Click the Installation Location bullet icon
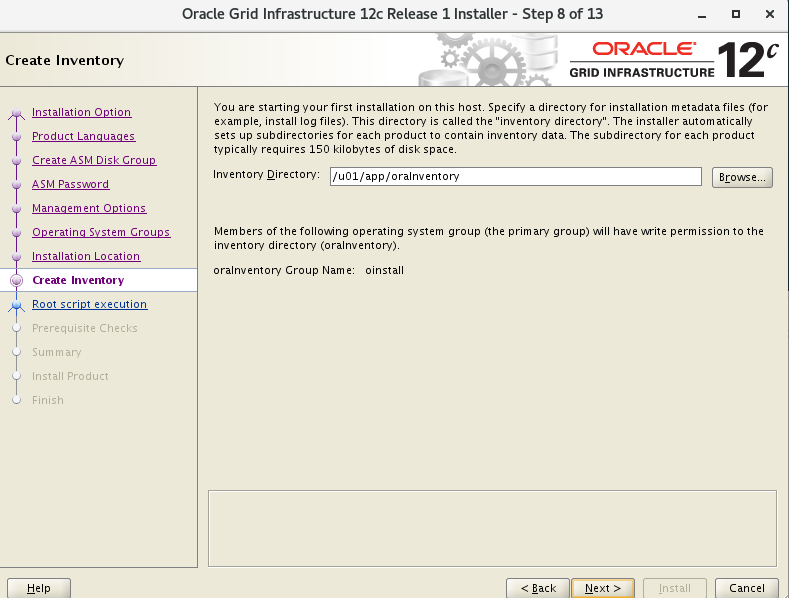Screen dimensions: 789x598 pyautogui.click(x=17, y=257)
